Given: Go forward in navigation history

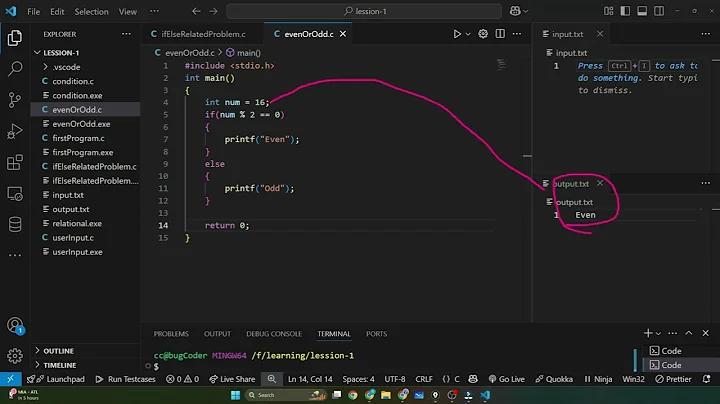Looking at the screenshot, I should click(214, 11).
